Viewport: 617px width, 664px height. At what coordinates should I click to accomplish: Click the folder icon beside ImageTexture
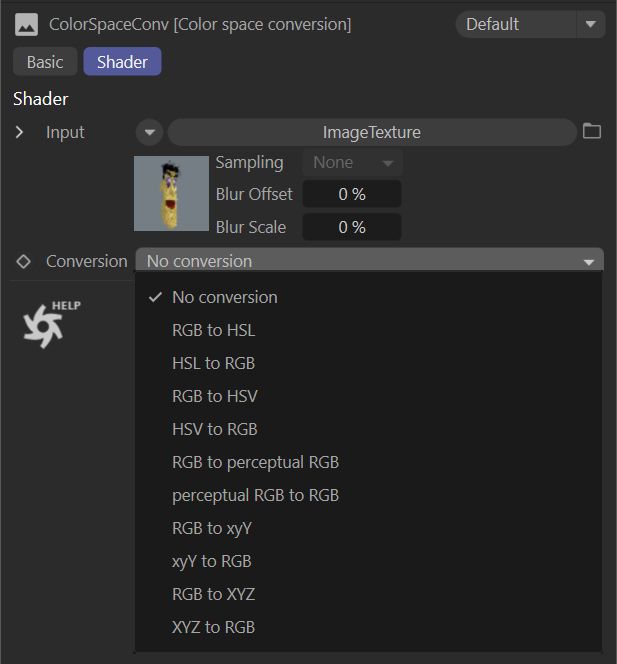click(x=592, y=131)
